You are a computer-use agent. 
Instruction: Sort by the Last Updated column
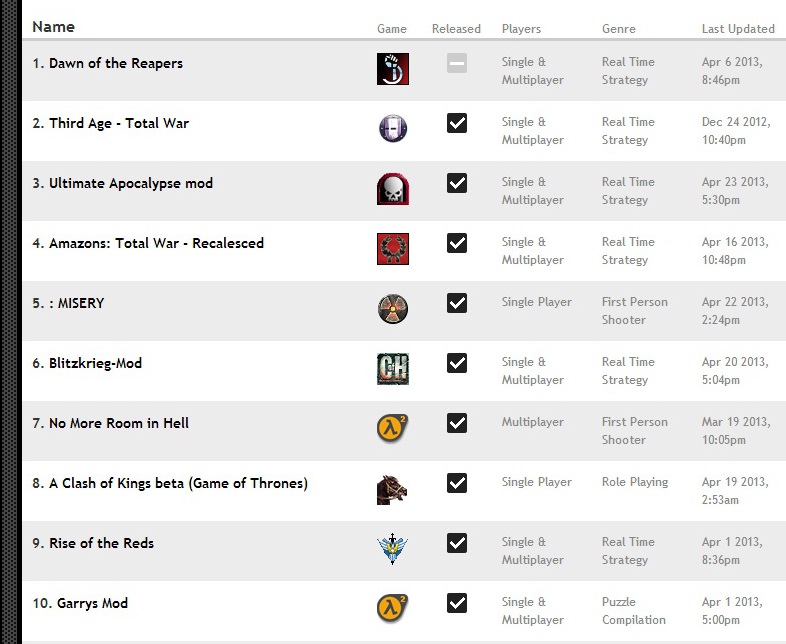pyautogui.click(x=738, y=29)
